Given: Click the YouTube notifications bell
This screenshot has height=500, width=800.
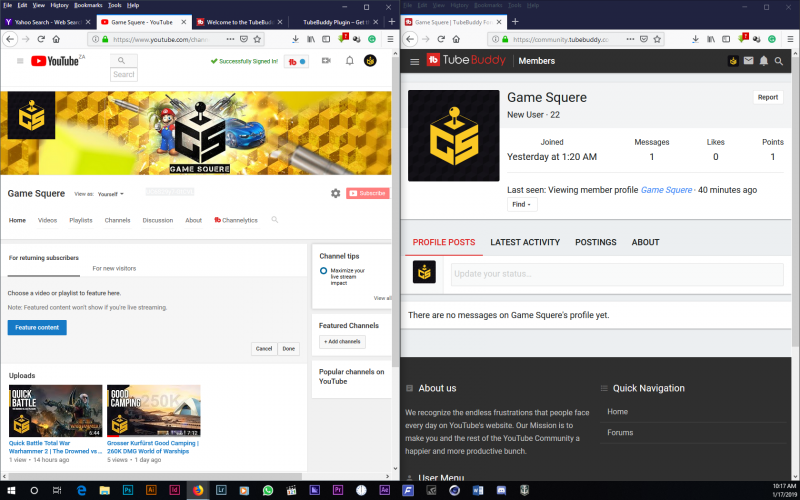Looking at the screenshot, I should 350,61.
